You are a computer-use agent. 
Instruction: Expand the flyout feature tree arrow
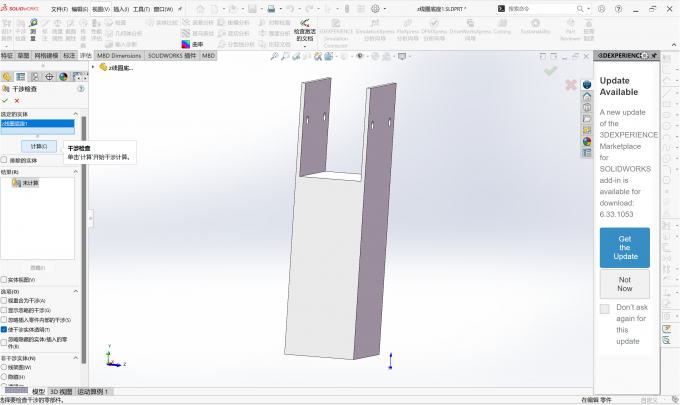pyautogui.click(x=93, y=67)
